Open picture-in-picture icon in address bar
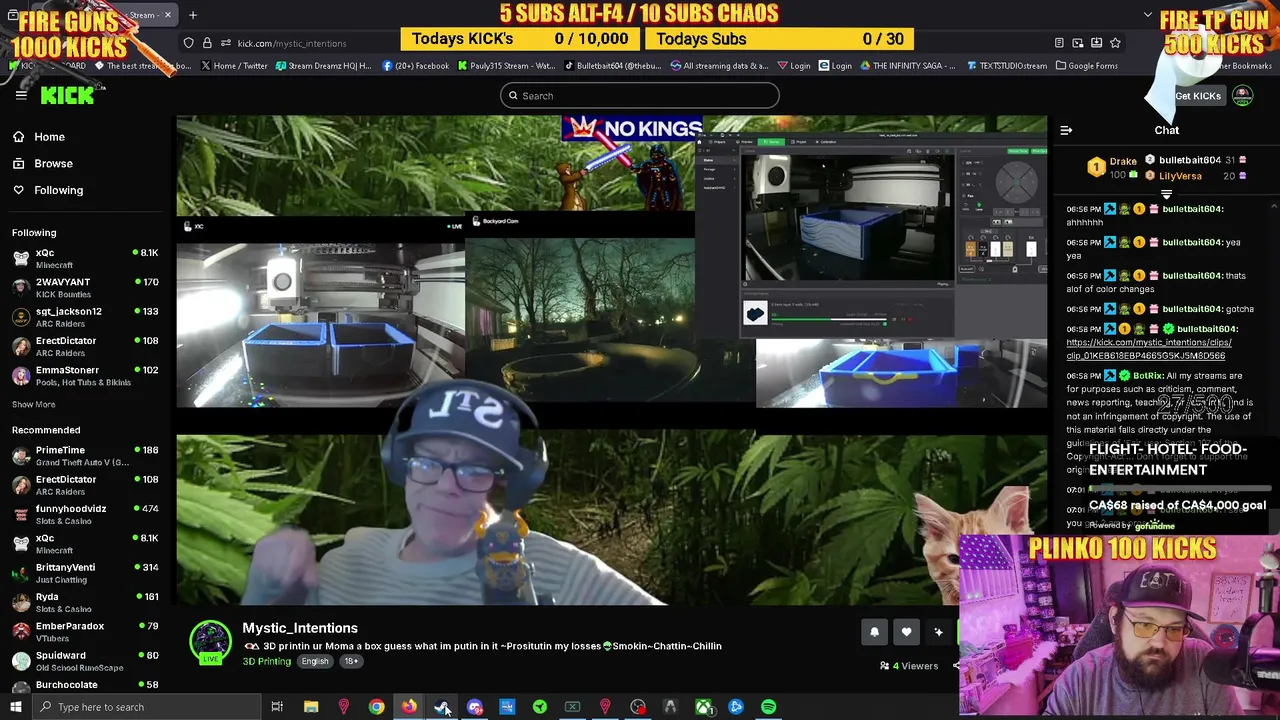1280x720 pixels. point(1078,43)
